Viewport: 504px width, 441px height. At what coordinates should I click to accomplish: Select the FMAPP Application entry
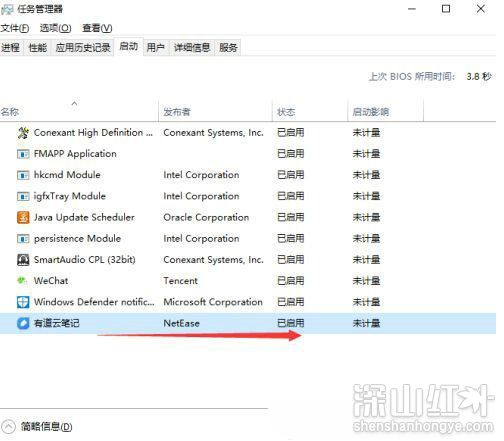[x=75, y=154]
